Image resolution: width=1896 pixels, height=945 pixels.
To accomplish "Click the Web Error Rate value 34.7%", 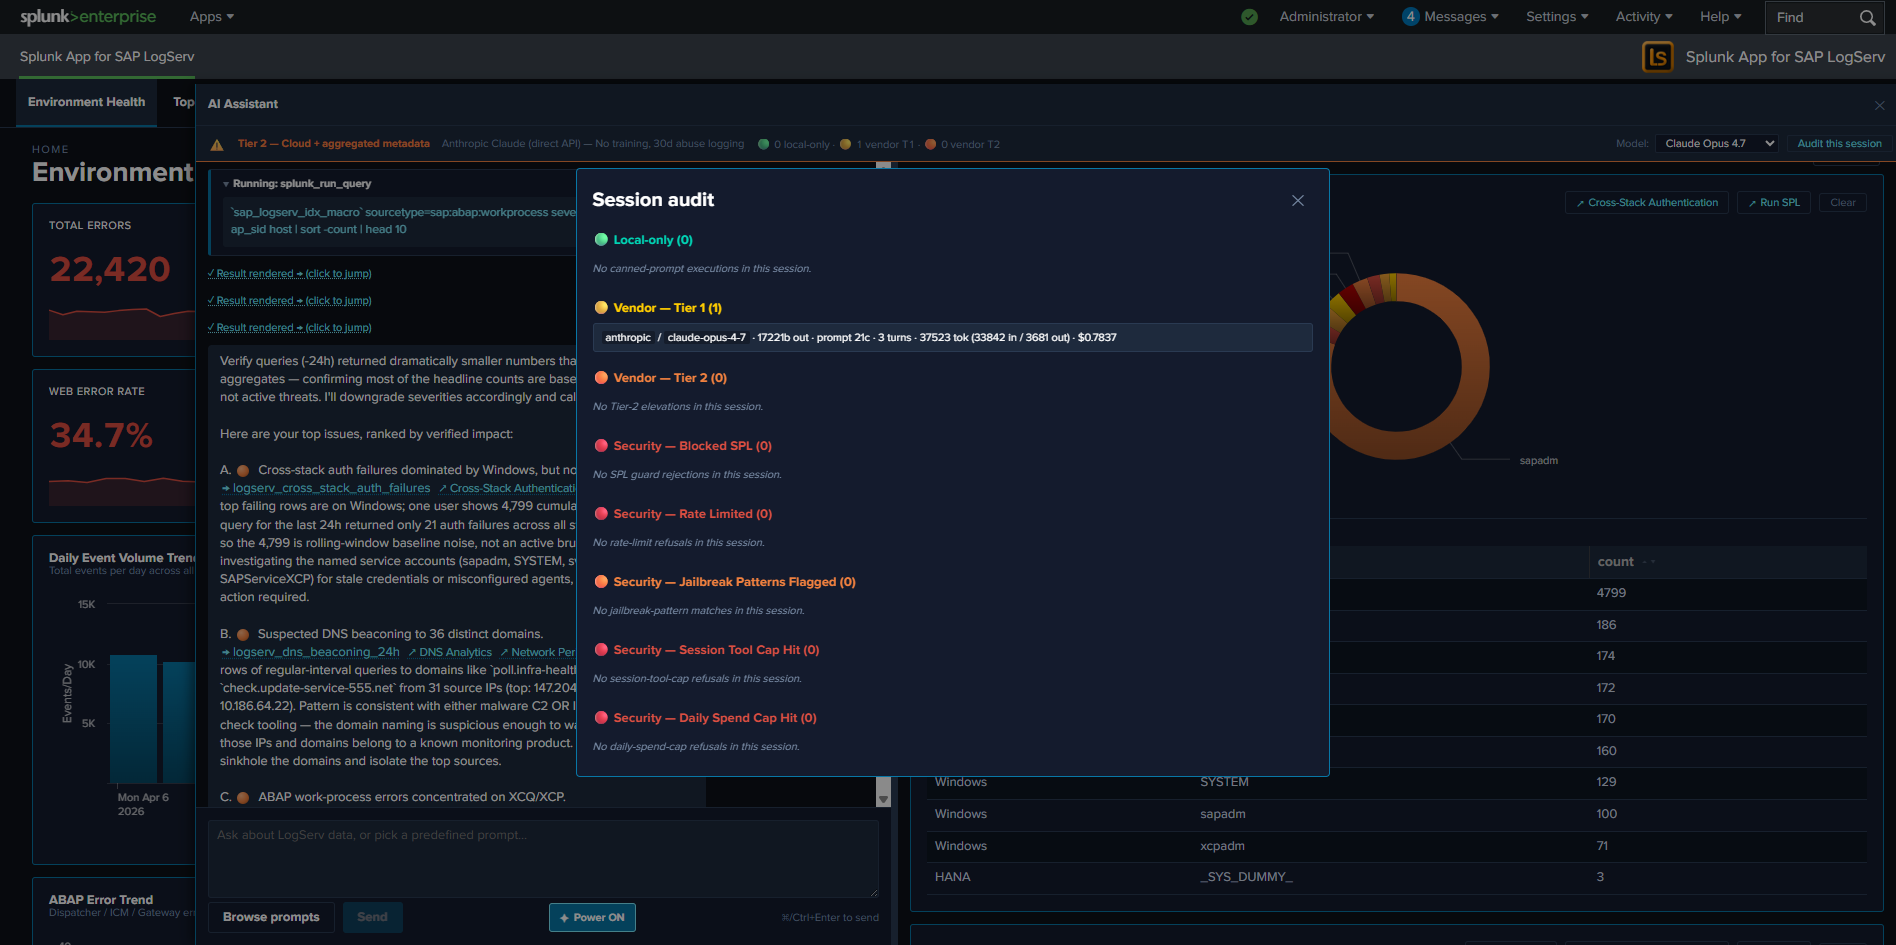I will [101, 435].
